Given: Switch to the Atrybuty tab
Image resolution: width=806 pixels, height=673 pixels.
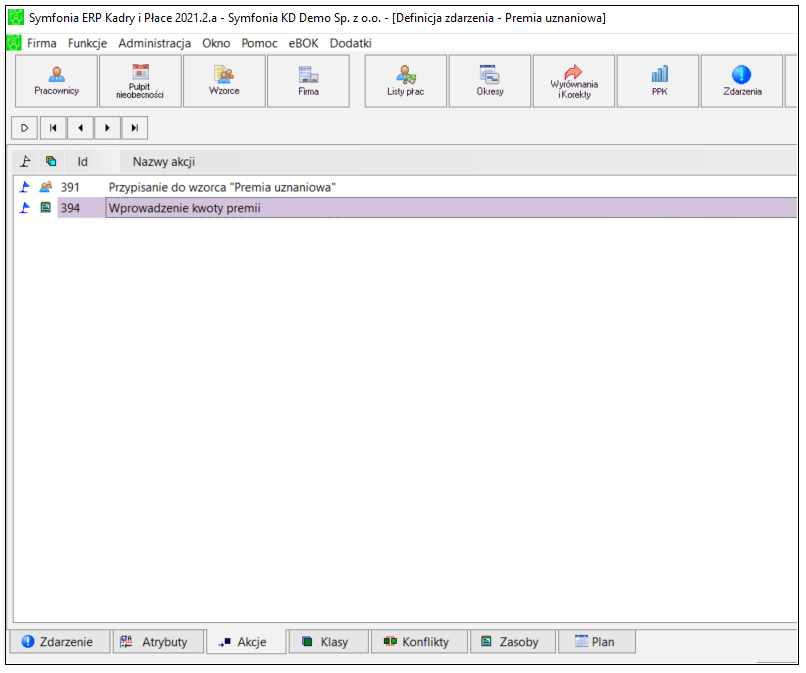Looking at the screenshot, I should click(159, 642).
